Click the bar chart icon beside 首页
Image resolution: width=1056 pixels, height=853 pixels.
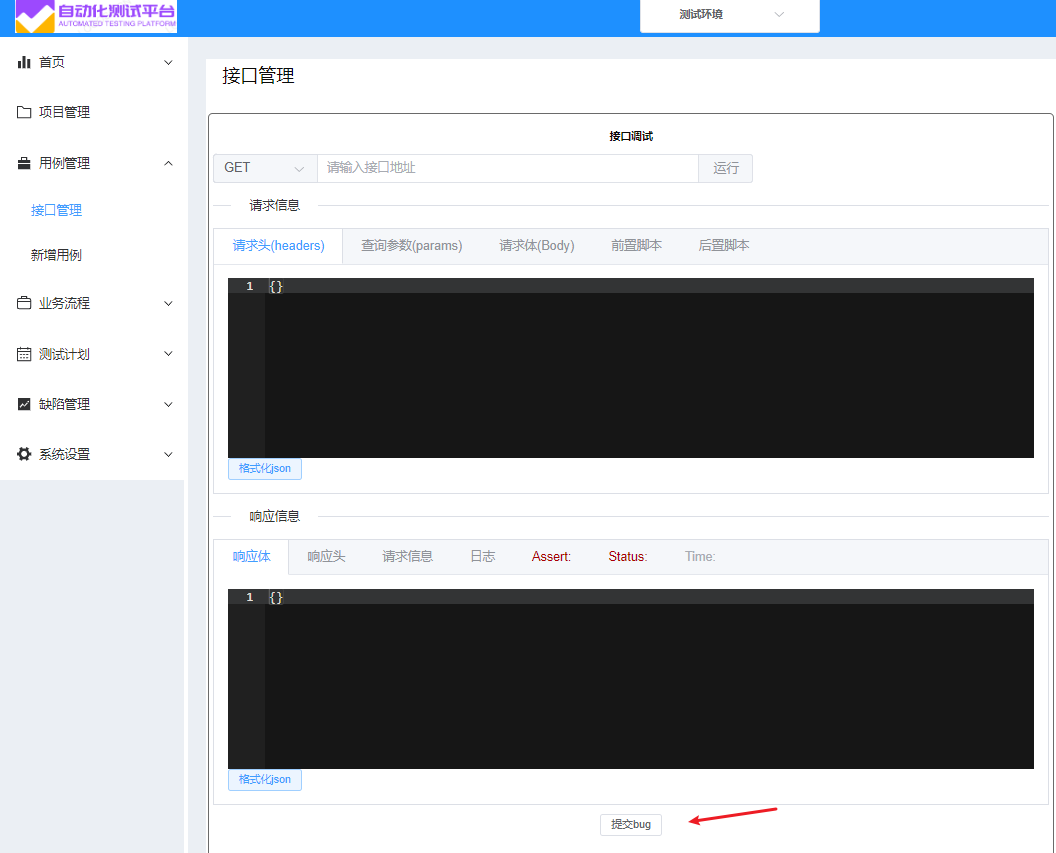tap(24, 62)
